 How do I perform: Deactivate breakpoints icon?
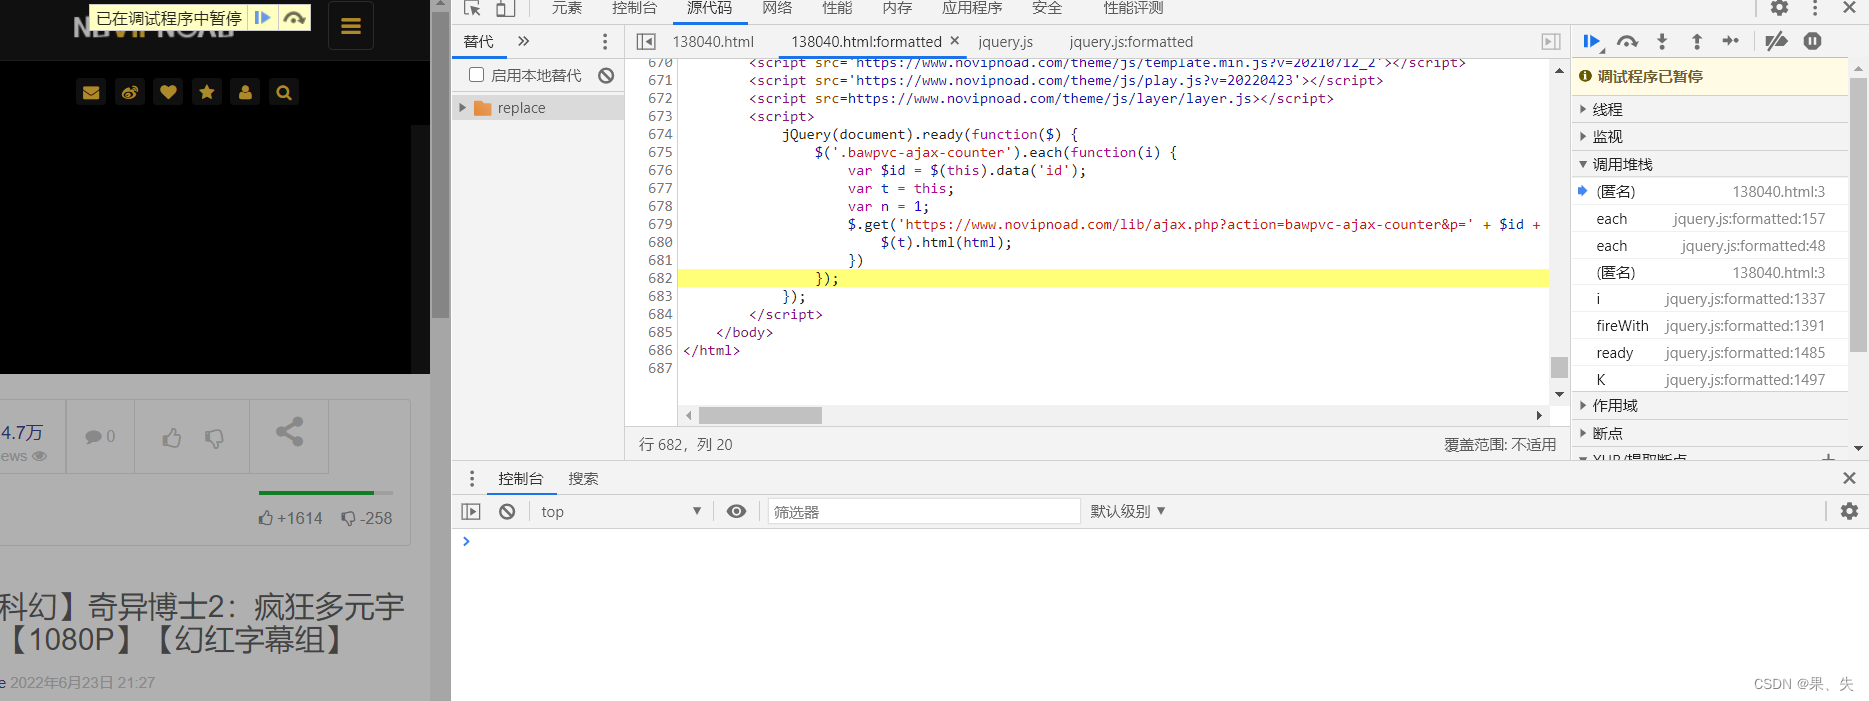point(1776,41)
